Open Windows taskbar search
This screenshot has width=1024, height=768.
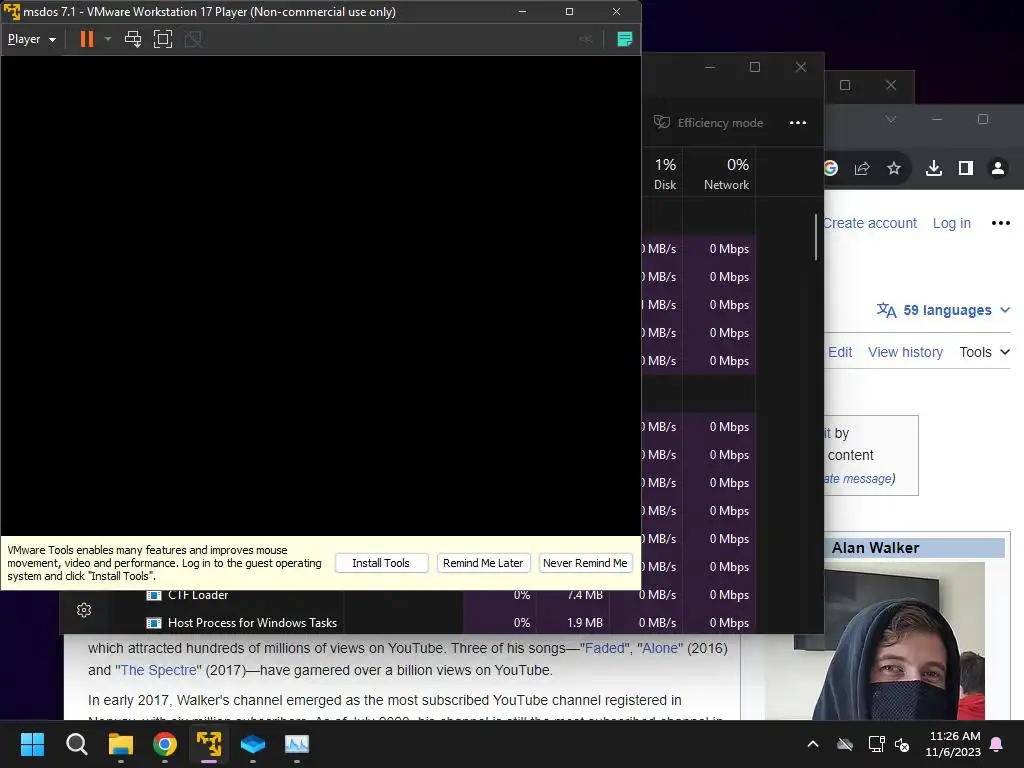[76, 744]
